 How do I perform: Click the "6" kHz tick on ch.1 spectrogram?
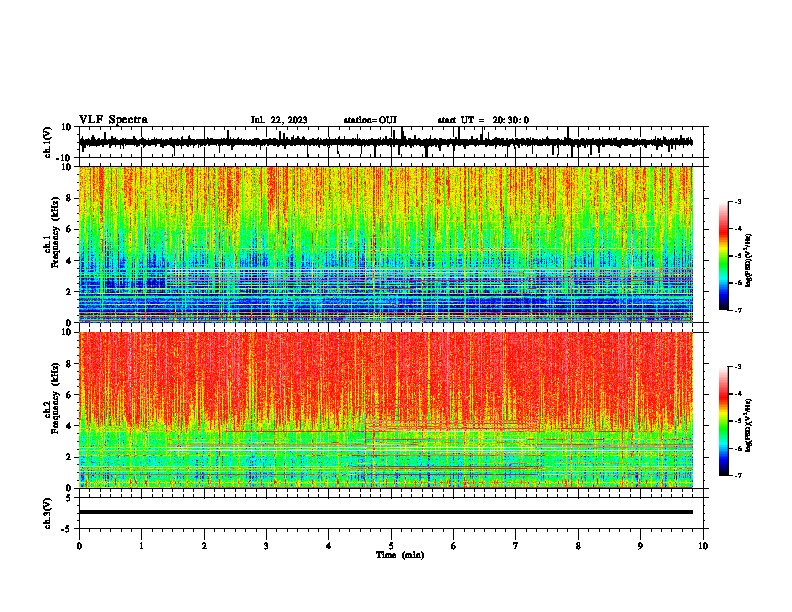pos(69,229)
